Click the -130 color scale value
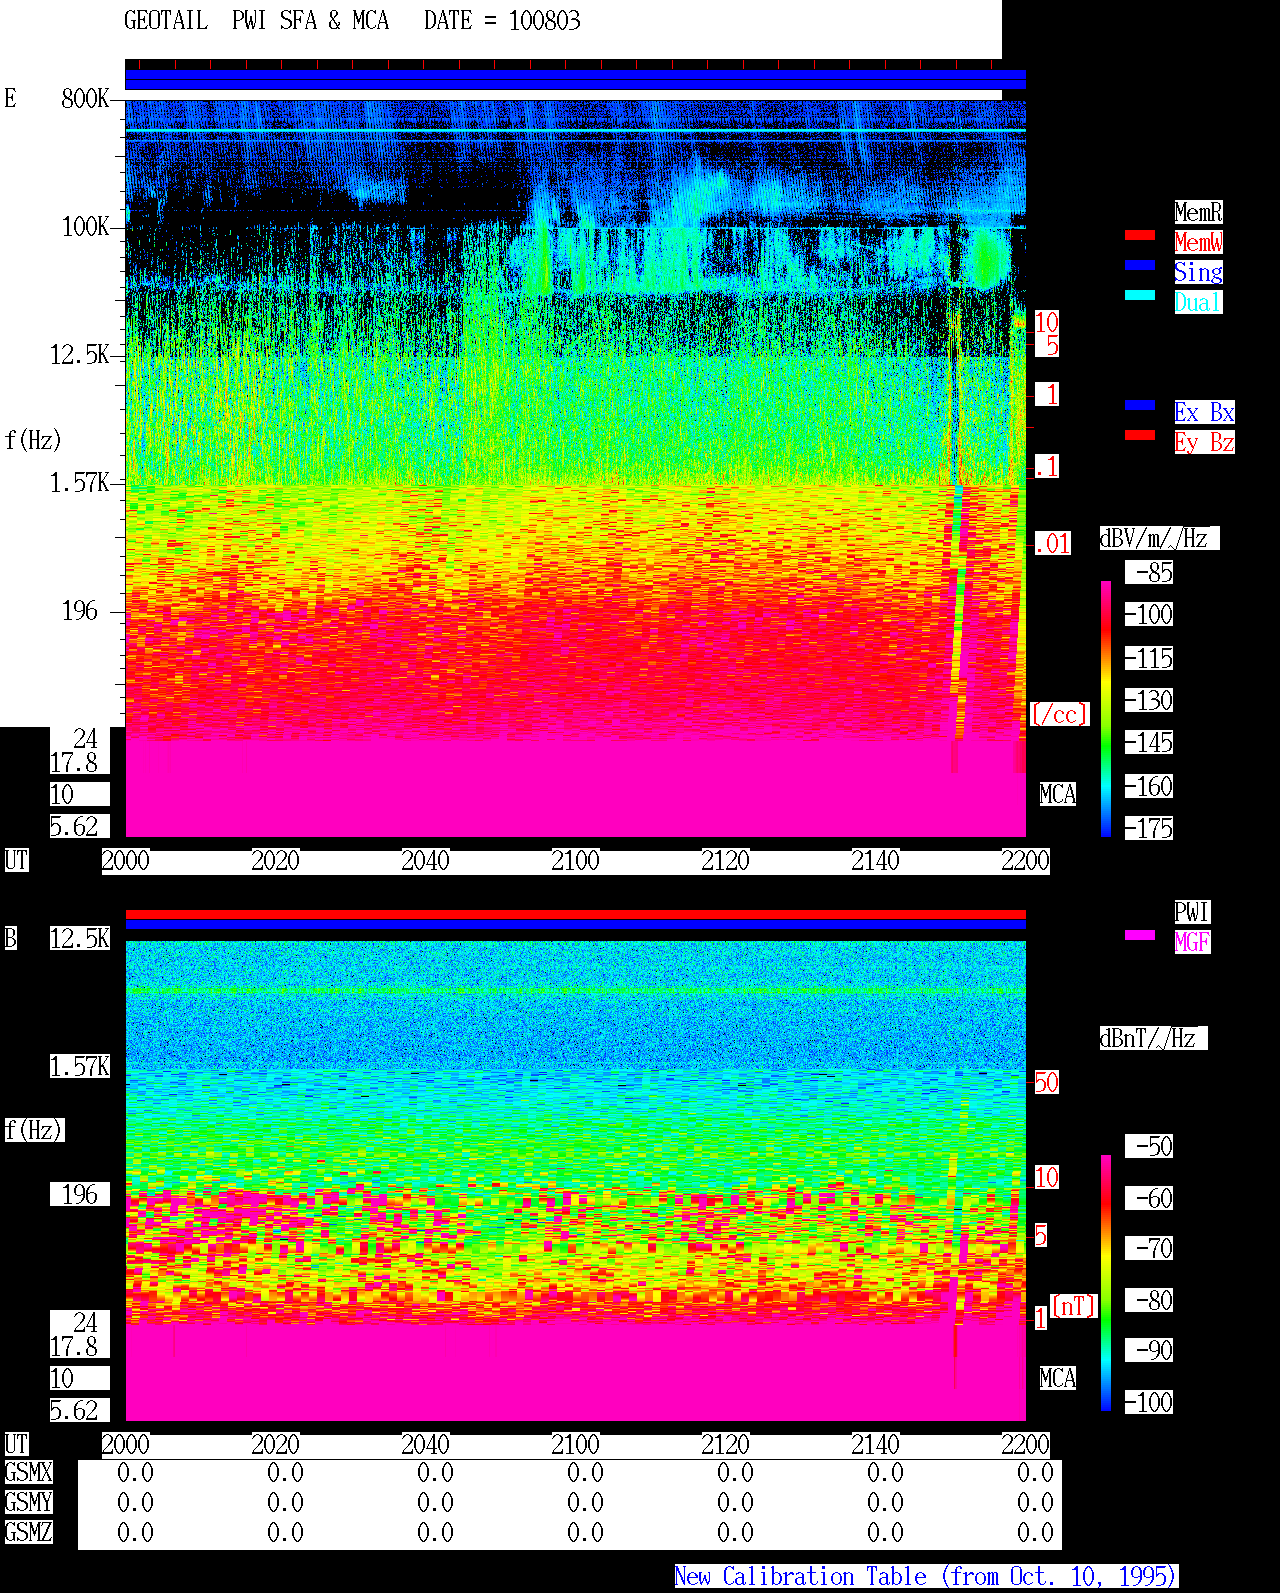Image resolution: width=1280 pixels, height=1593 pixels. tap(1150, 700)
